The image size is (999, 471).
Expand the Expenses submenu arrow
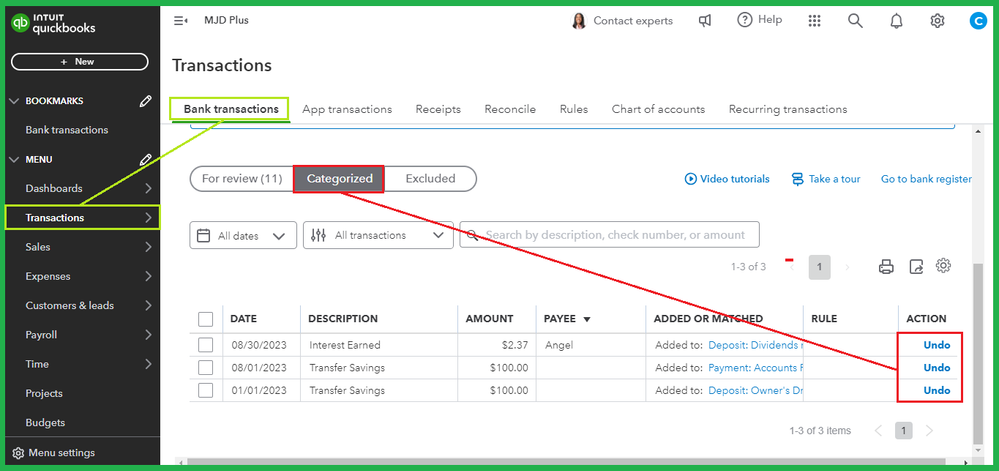[148, 277]
